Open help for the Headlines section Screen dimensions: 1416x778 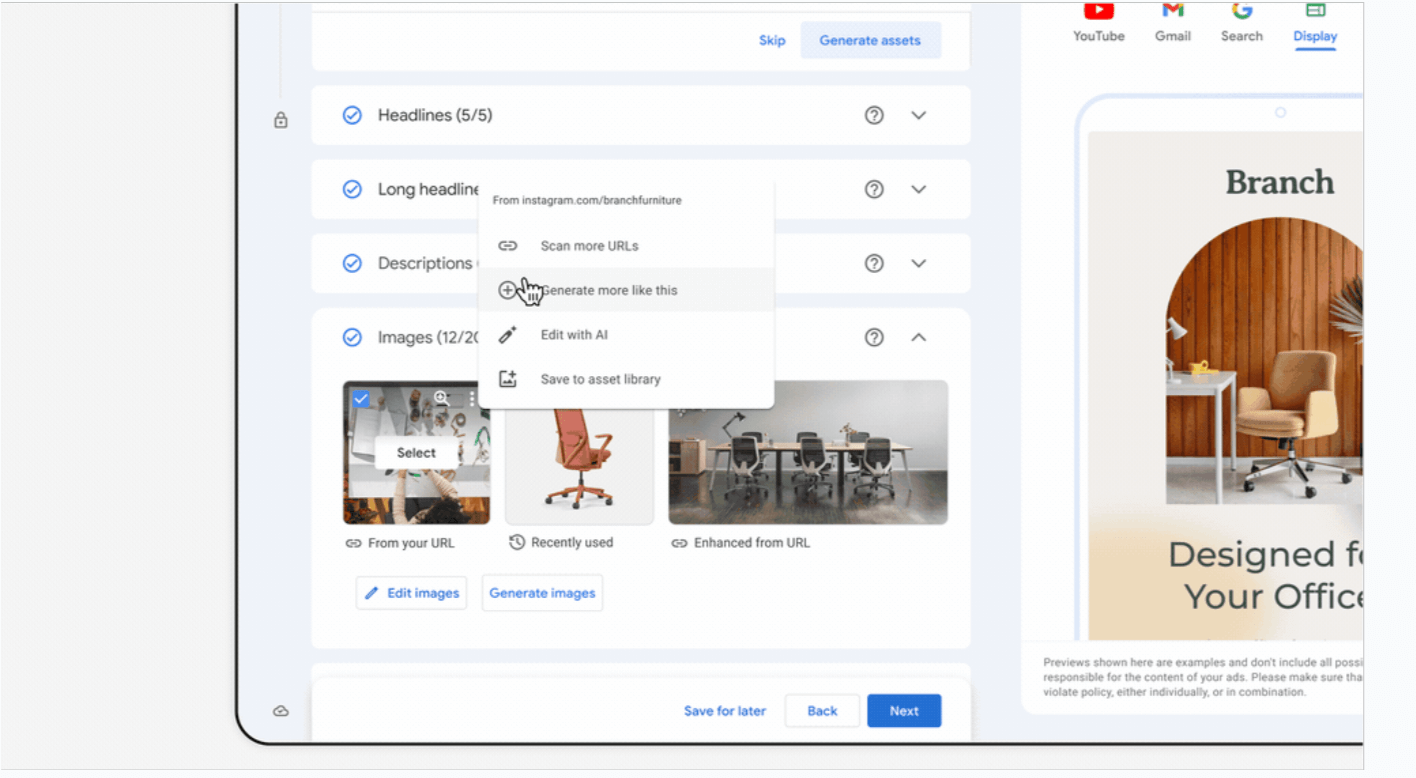click(x=874, y=115)
